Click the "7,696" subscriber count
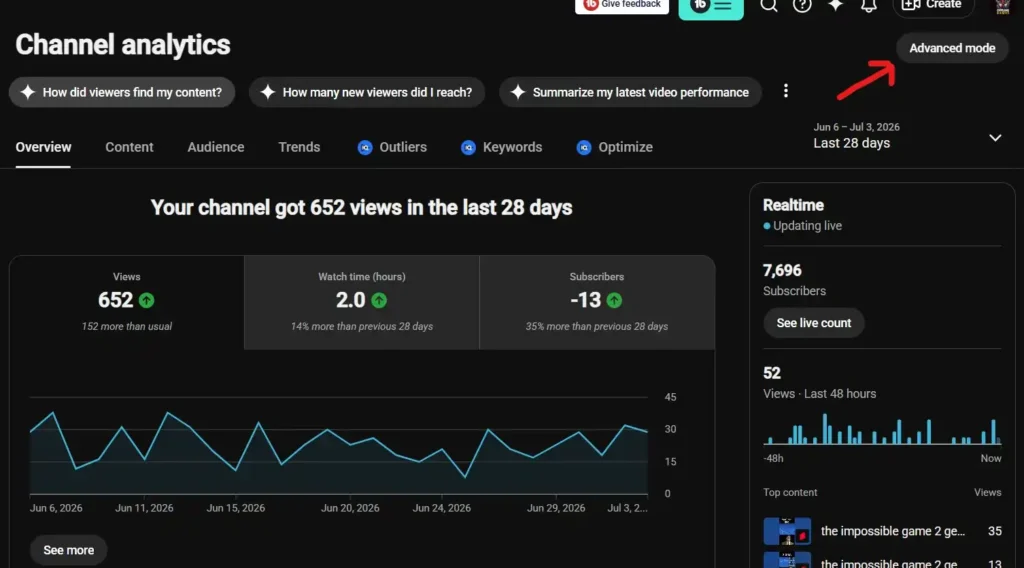This screenshot has width=1024, height=568. [x=782, y=270]
